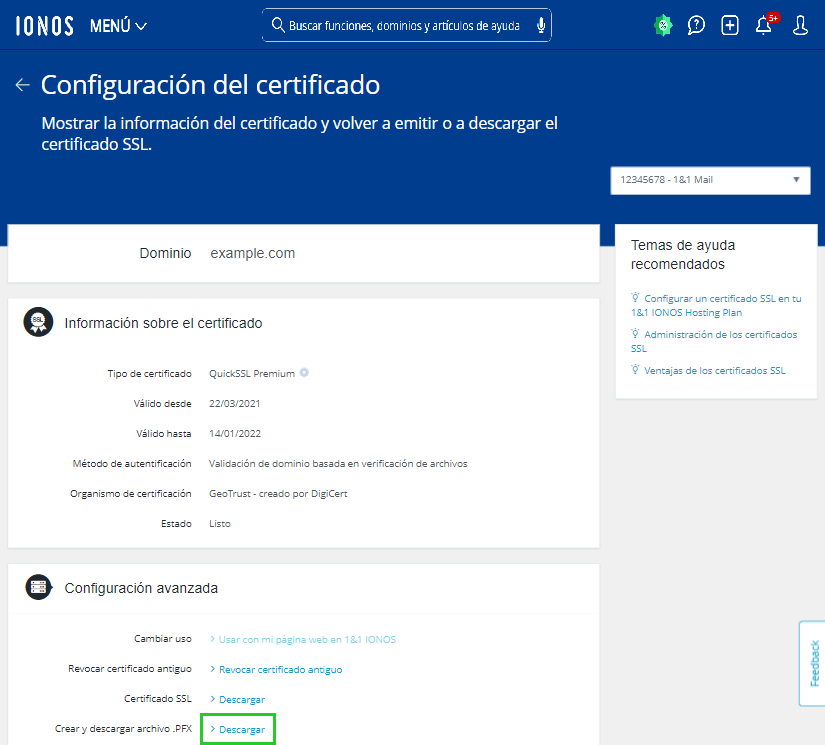Click the green badge icon in header
The image size is (825, 745).
[663, 25]
